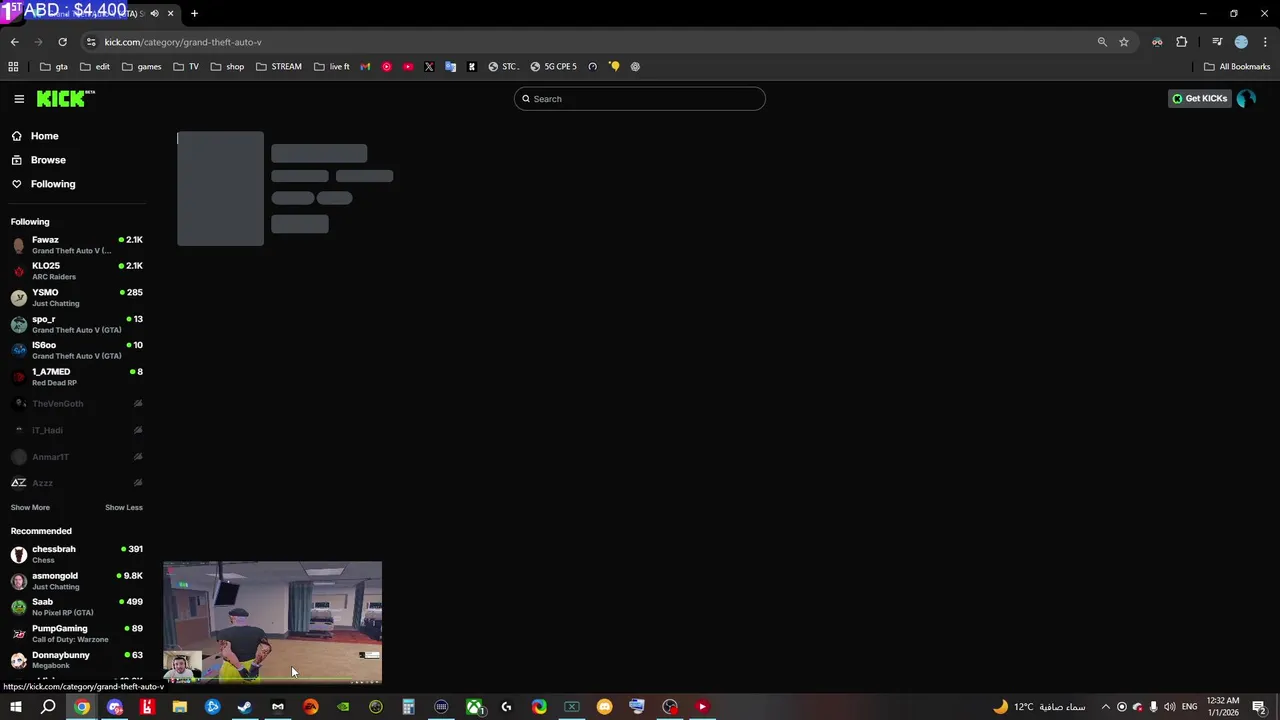Open Chrome apps grid in bookmarks bar
The image size is (1280, 720).
13,67
